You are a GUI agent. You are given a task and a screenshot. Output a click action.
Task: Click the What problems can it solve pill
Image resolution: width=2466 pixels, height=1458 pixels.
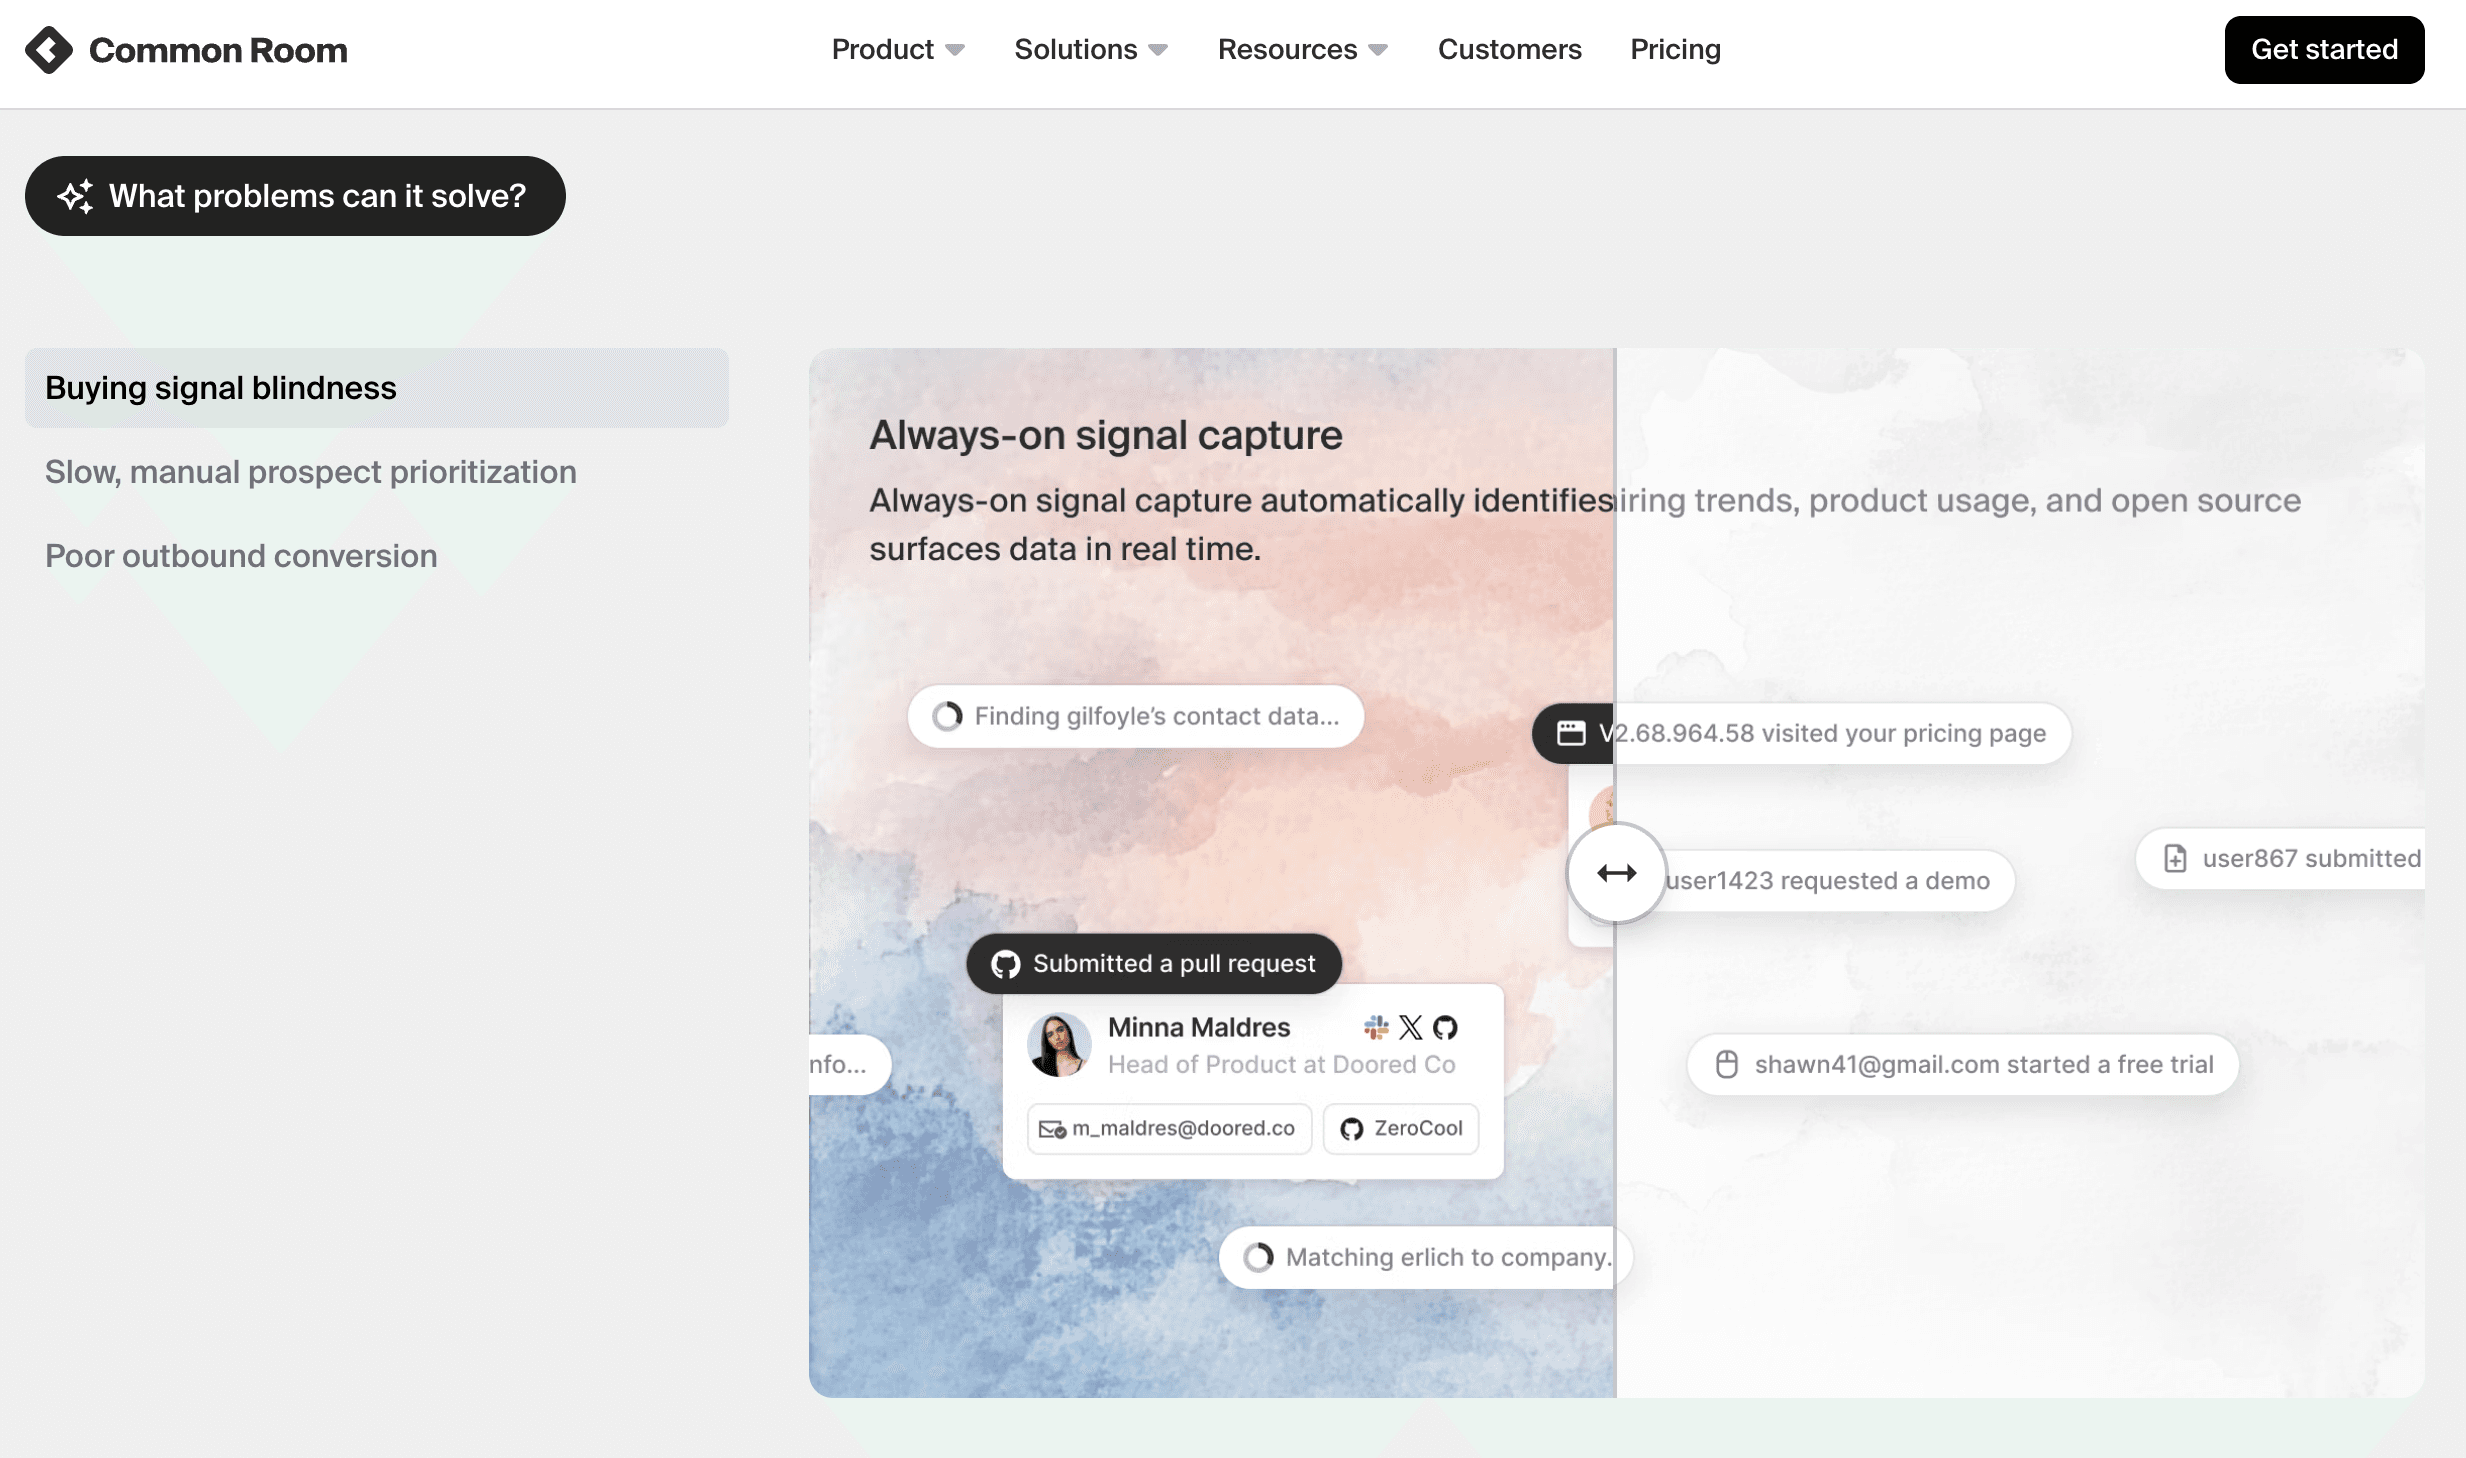[x=295, y=196]
